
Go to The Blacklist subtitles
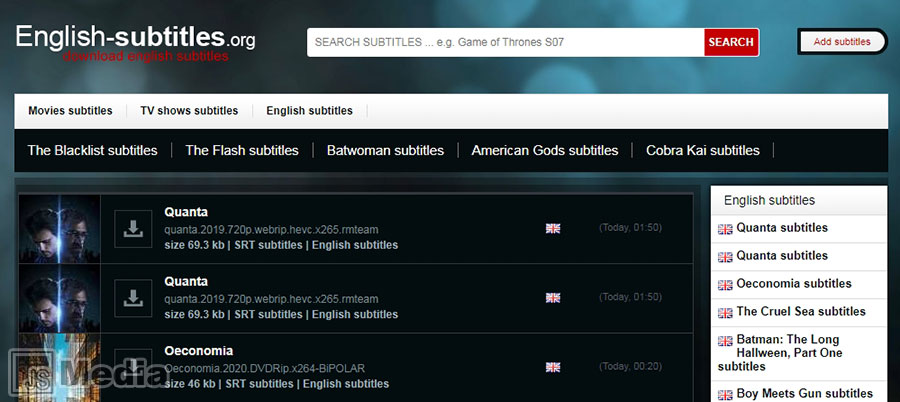coord(92,150)
